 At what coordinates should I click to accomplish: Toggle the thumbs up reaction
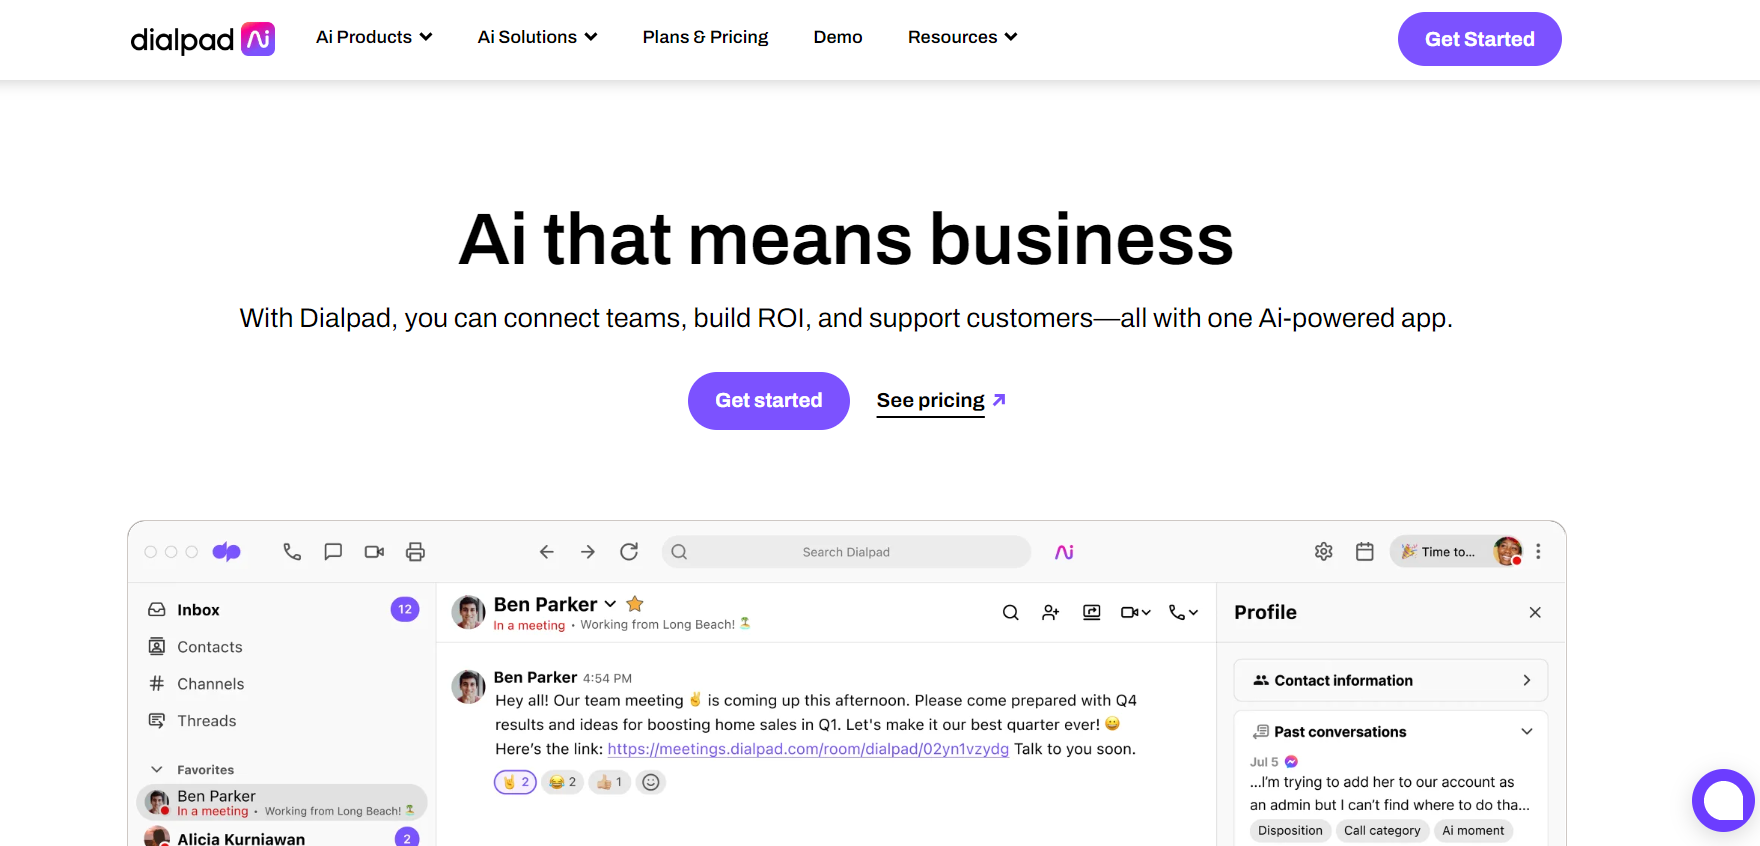pyautogui.click(x=609, y=782)
